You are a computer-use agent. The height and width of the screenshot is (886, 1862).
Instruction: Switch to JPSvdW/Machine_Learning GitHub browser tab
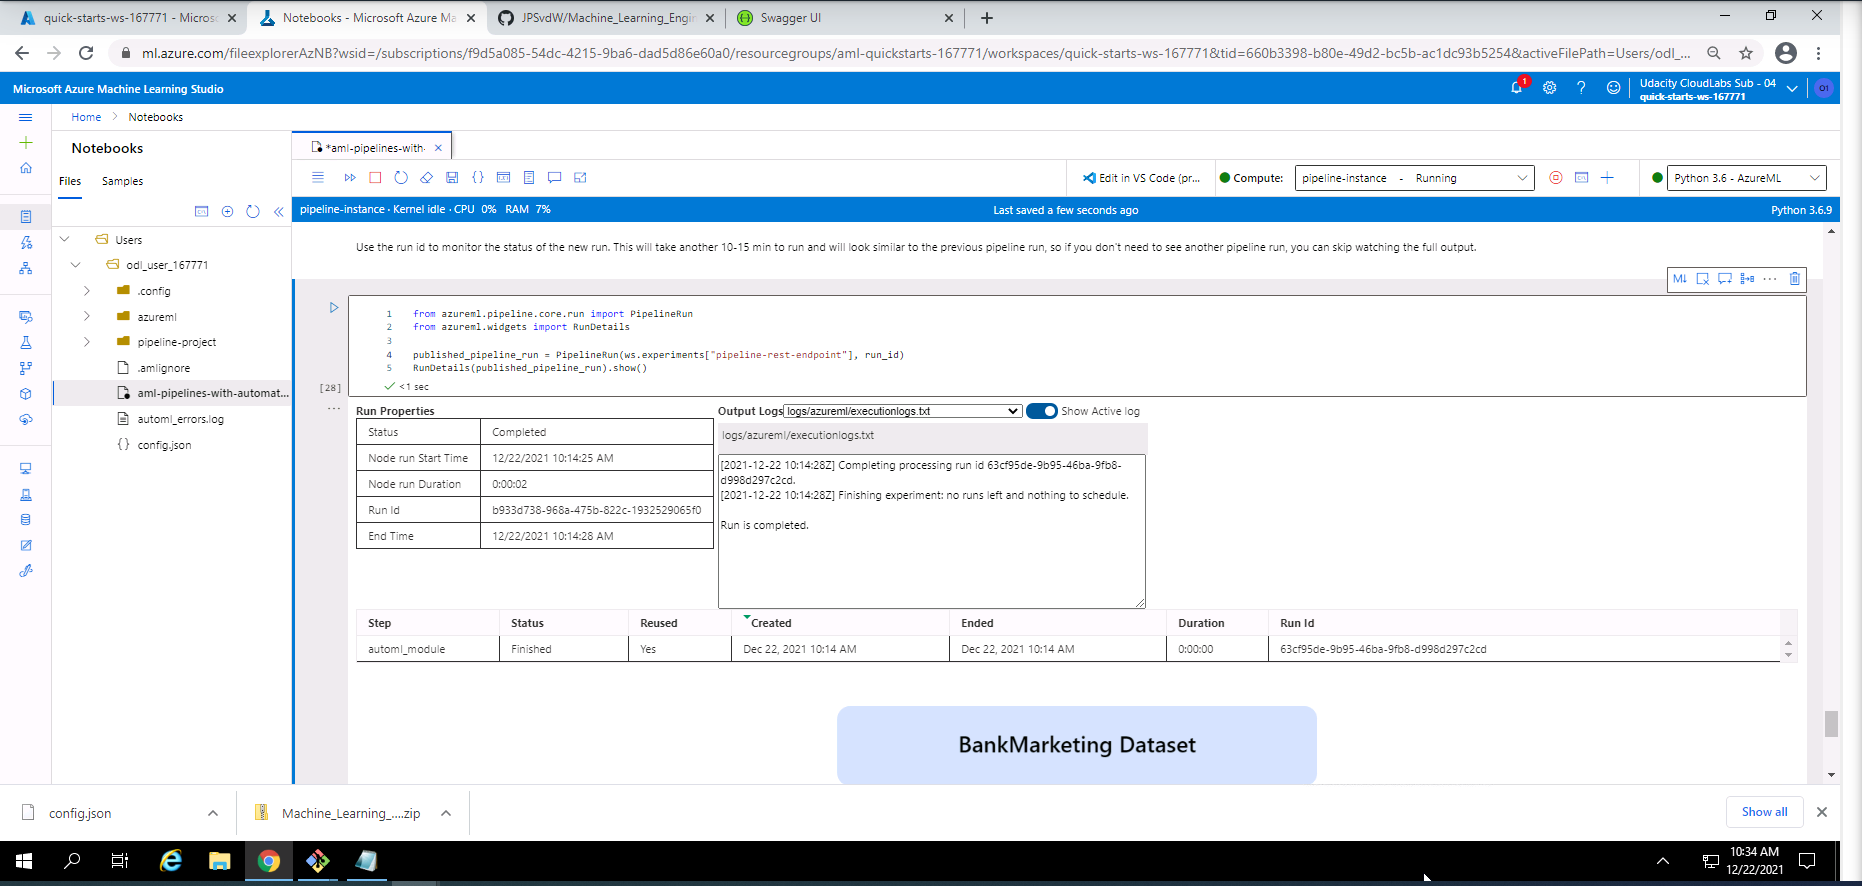[x=608, y=18]
